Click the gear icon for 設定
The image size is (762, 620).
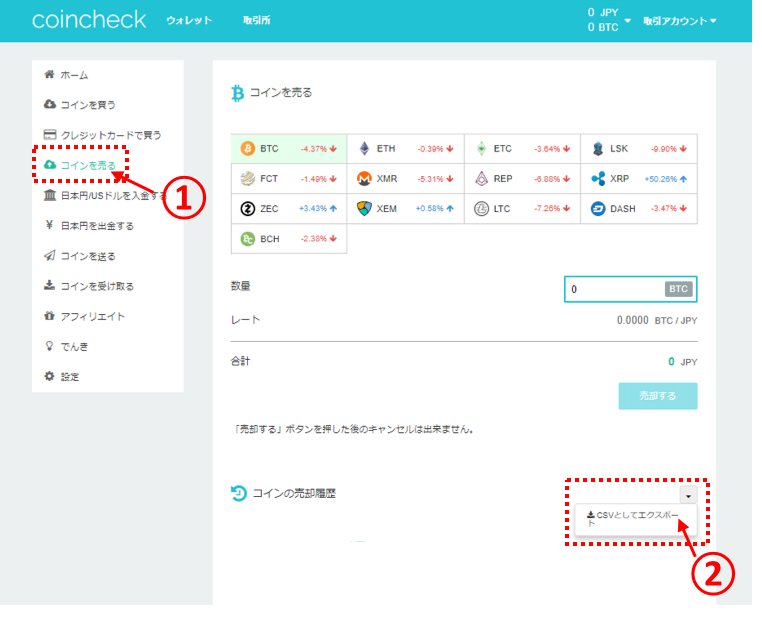pyautogui.click(x=49, y=376)
